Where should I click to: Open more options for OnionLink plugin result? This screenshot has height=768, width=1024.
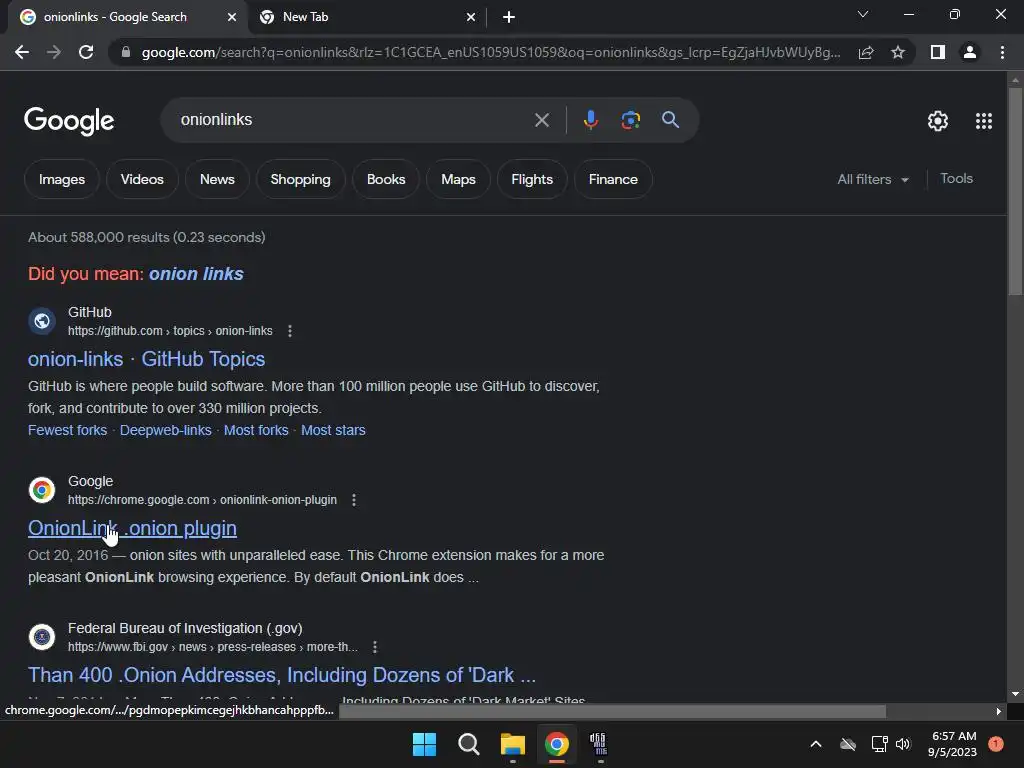click(x=354, y=500)
